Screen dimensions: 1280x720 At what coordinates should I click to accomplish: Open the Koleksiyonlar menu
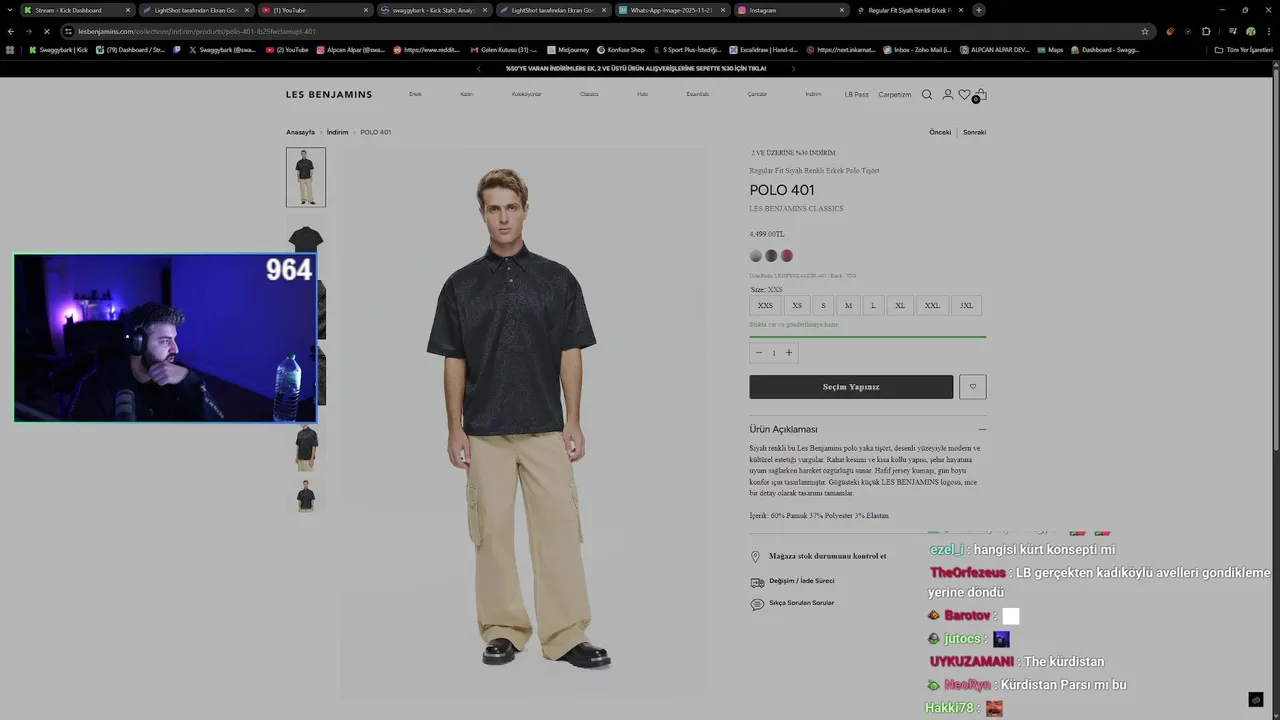(527, 95)
